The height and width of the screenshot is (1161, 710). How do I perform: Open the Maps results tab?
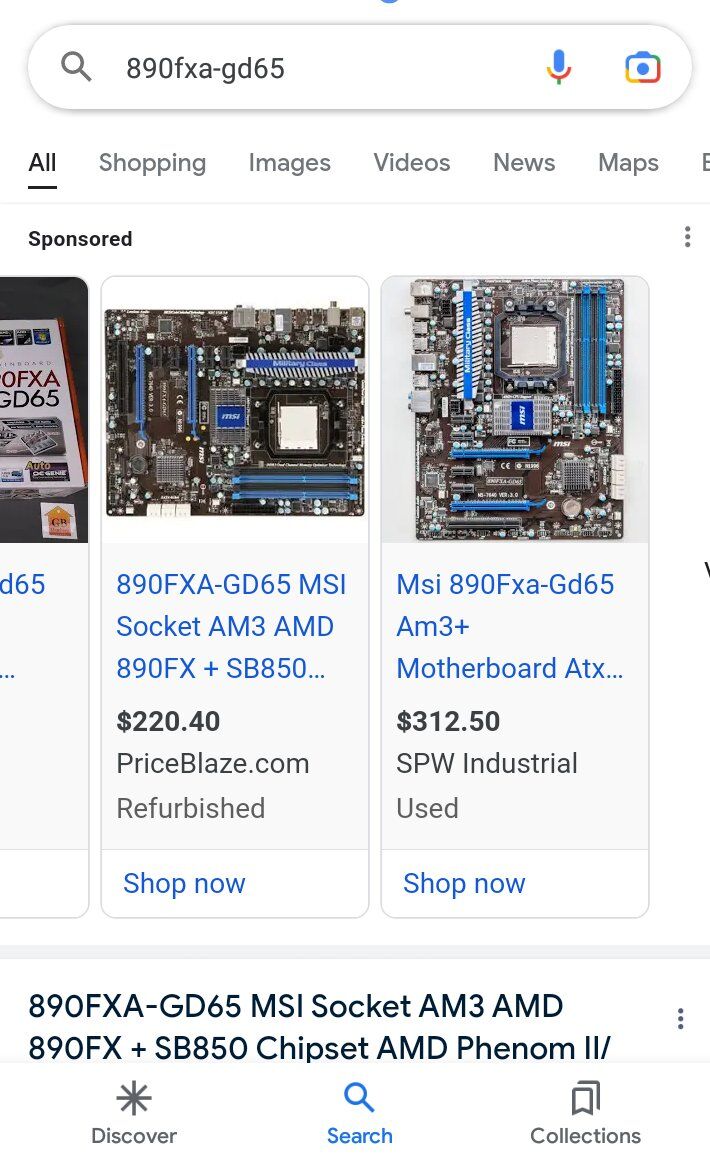tap(629, 162)
